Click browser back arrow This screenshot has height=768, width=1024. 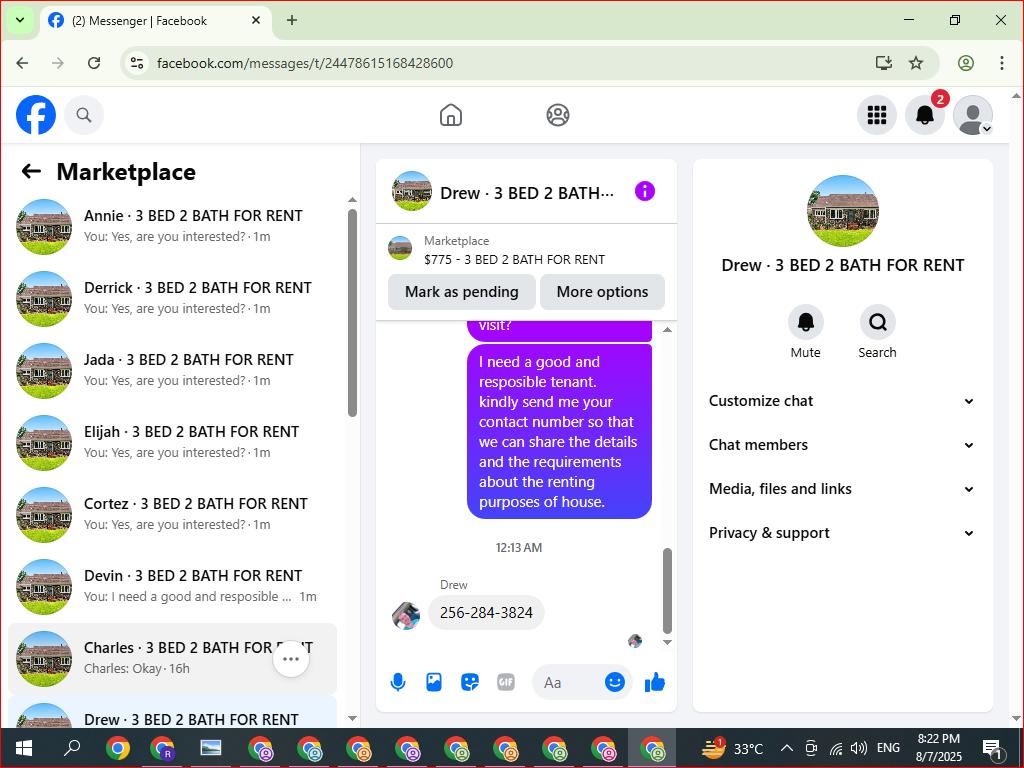tap(22, 63)
